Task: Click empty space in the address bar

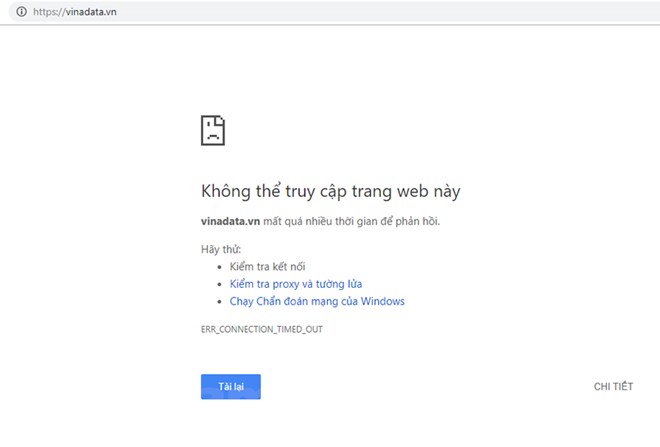Action: 379,11
